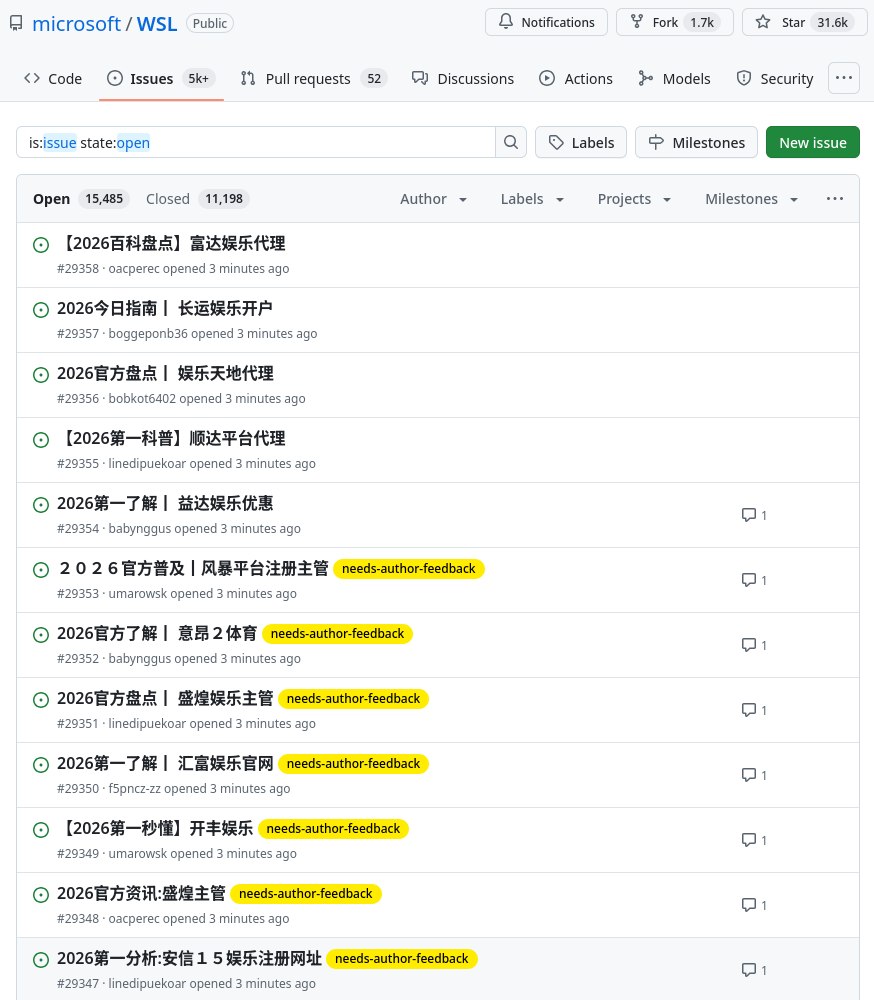
Task: Click the open-status icon of issue #29358
Action: (41, 244)
